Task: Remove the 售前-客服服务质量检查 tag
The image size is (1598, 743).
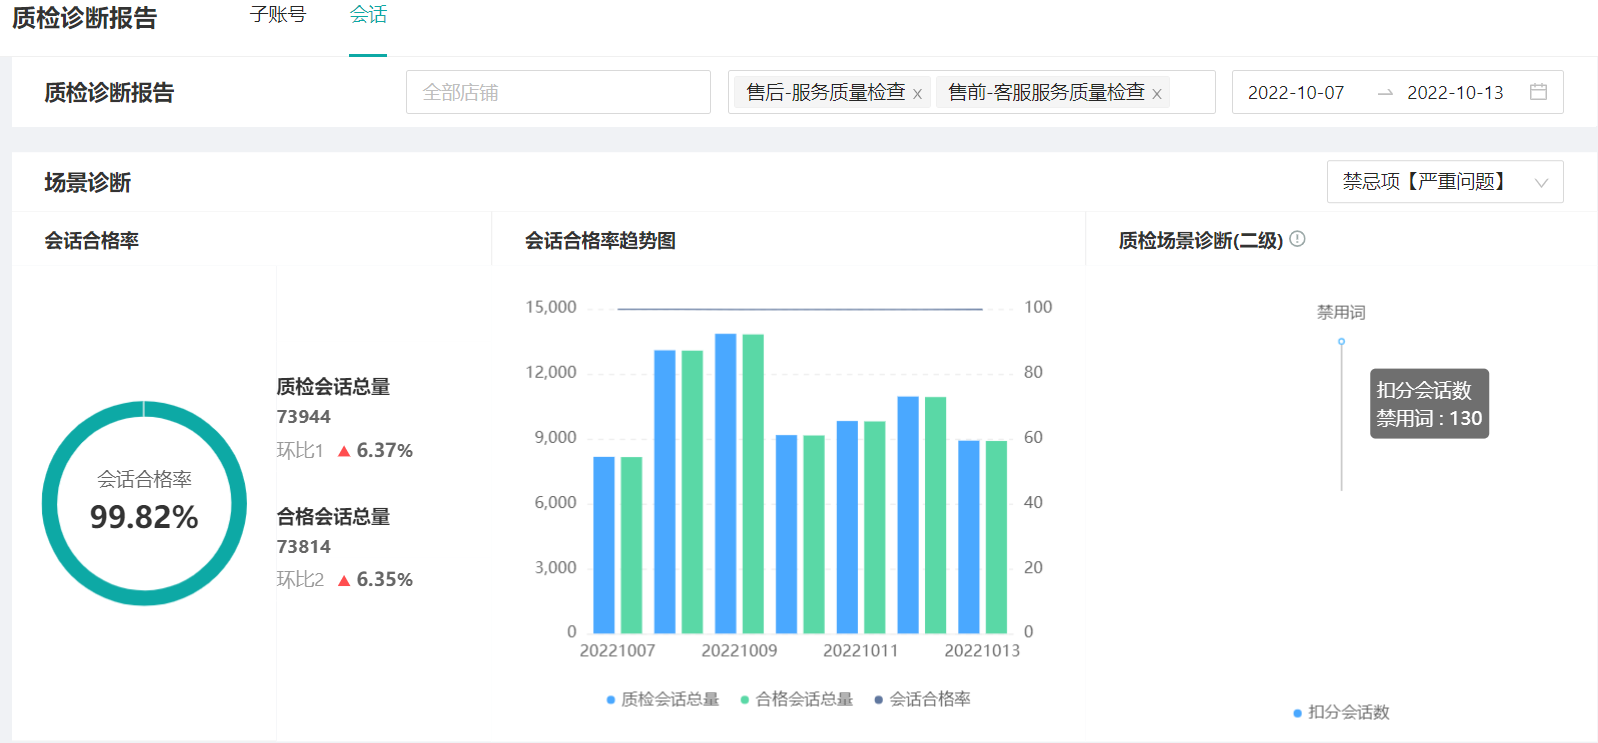Action: tap(1157, 94)
